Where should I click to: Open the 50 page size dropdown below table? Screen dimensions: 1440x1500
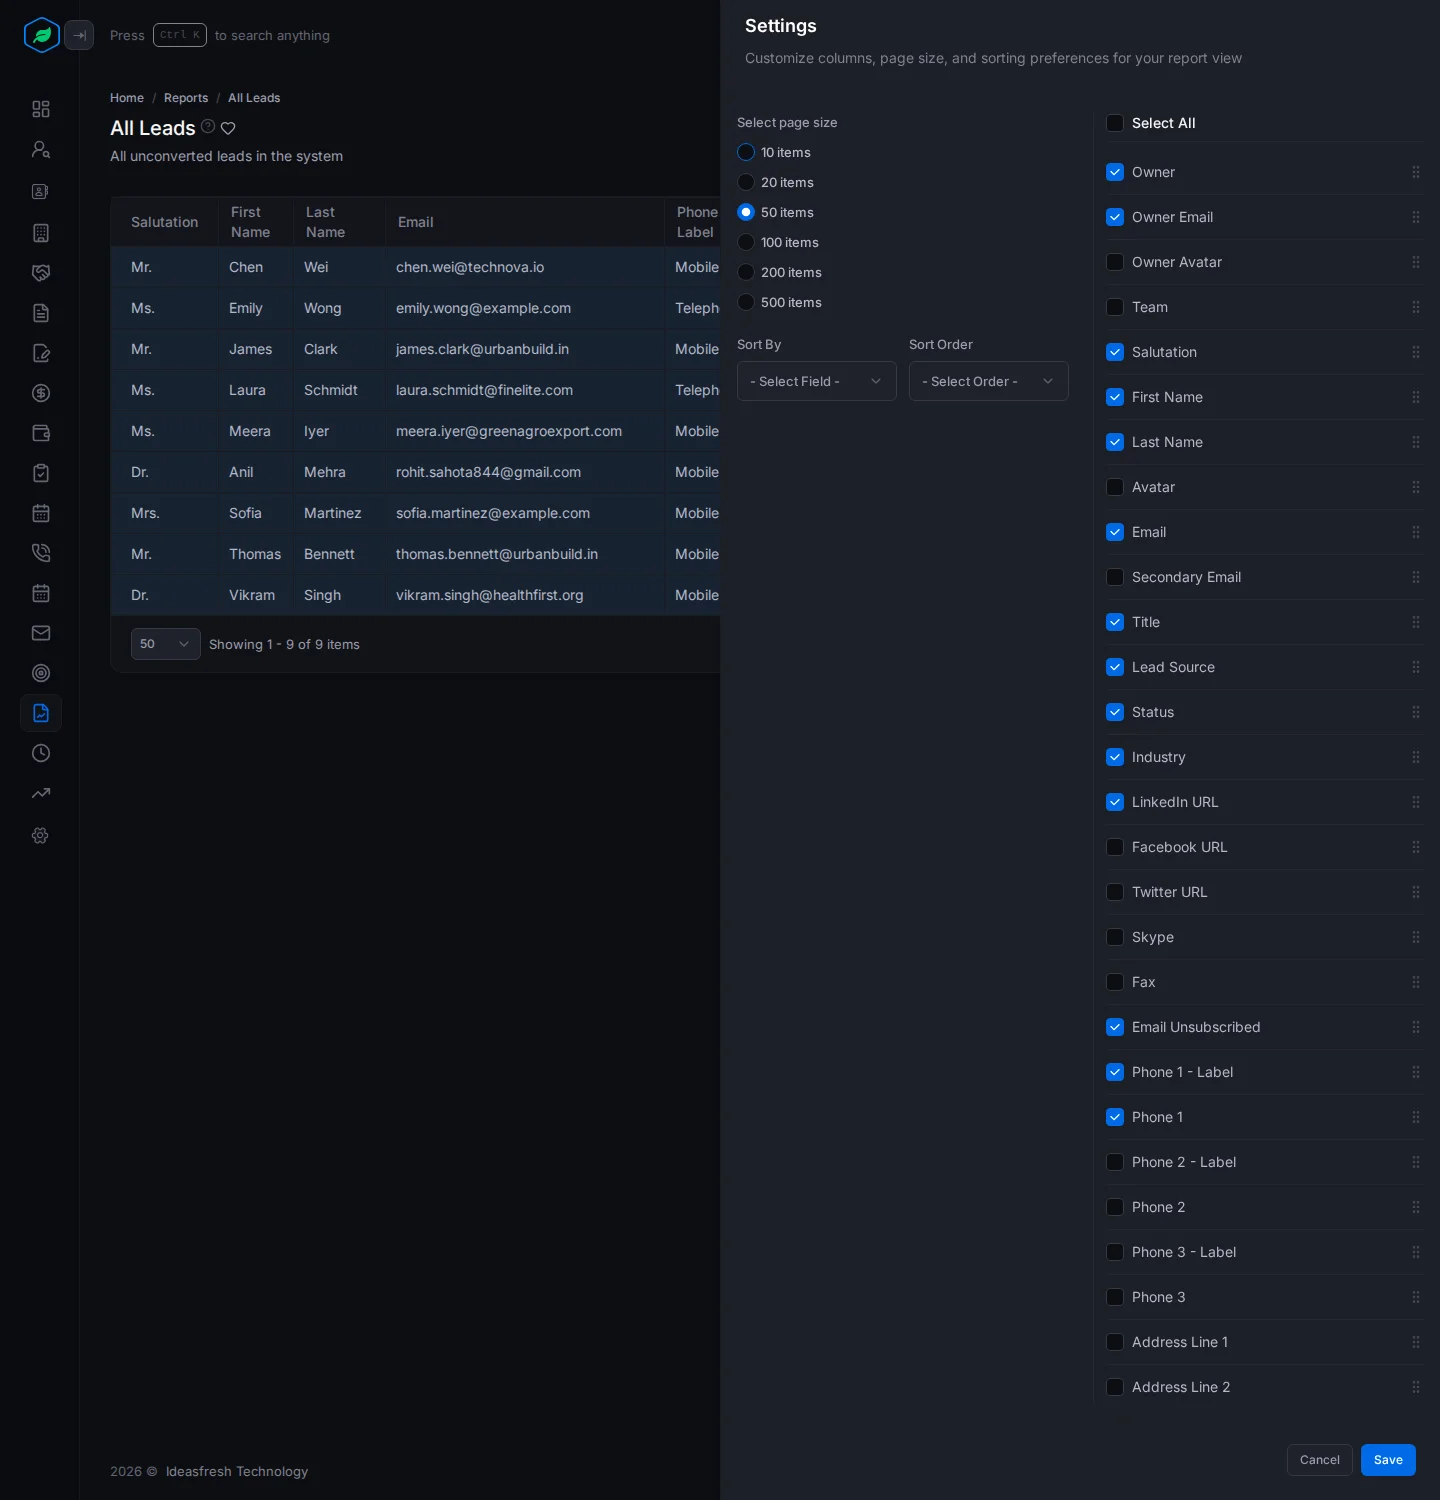pyautogui.click(x=166, y=644)
